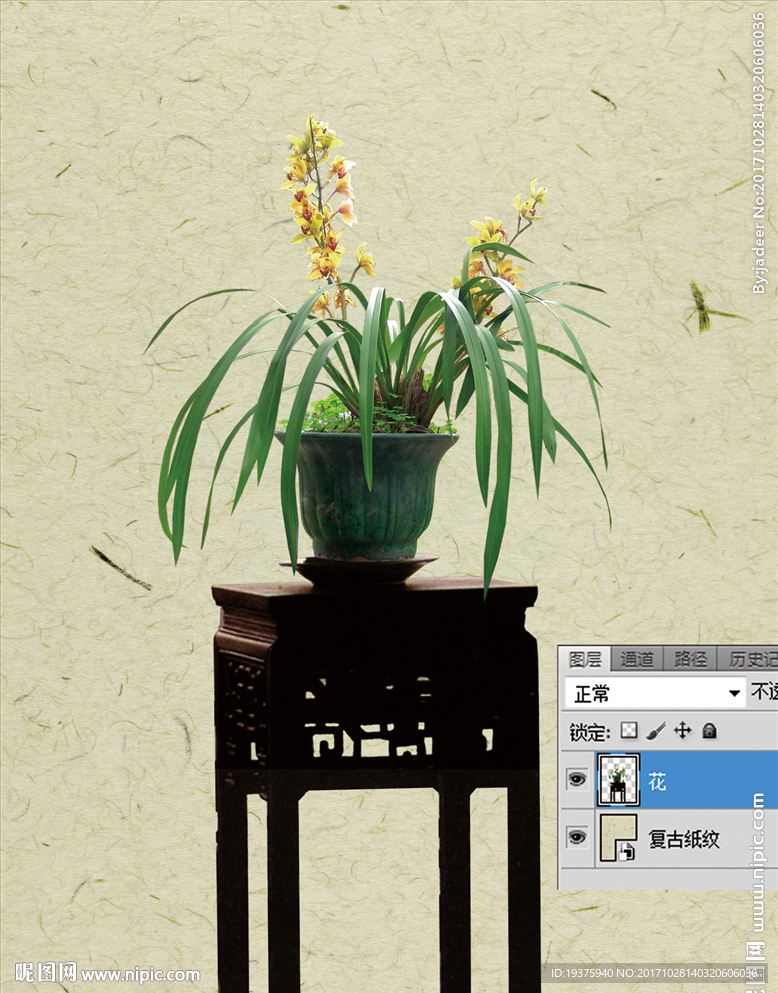Click the lock transparent pixels icon
778x993 pixels.
(629, 730)
